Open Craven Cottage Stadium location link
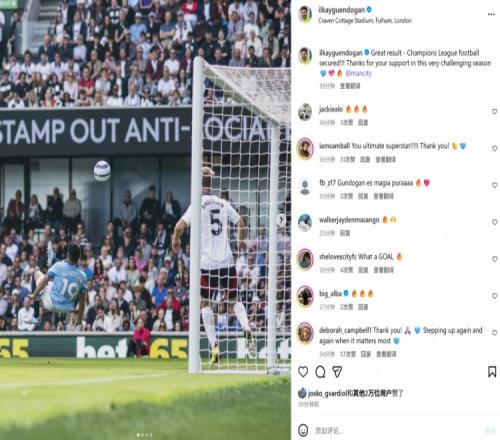Image resolution: width=500 pixels, height=440 pixels. 365,21
